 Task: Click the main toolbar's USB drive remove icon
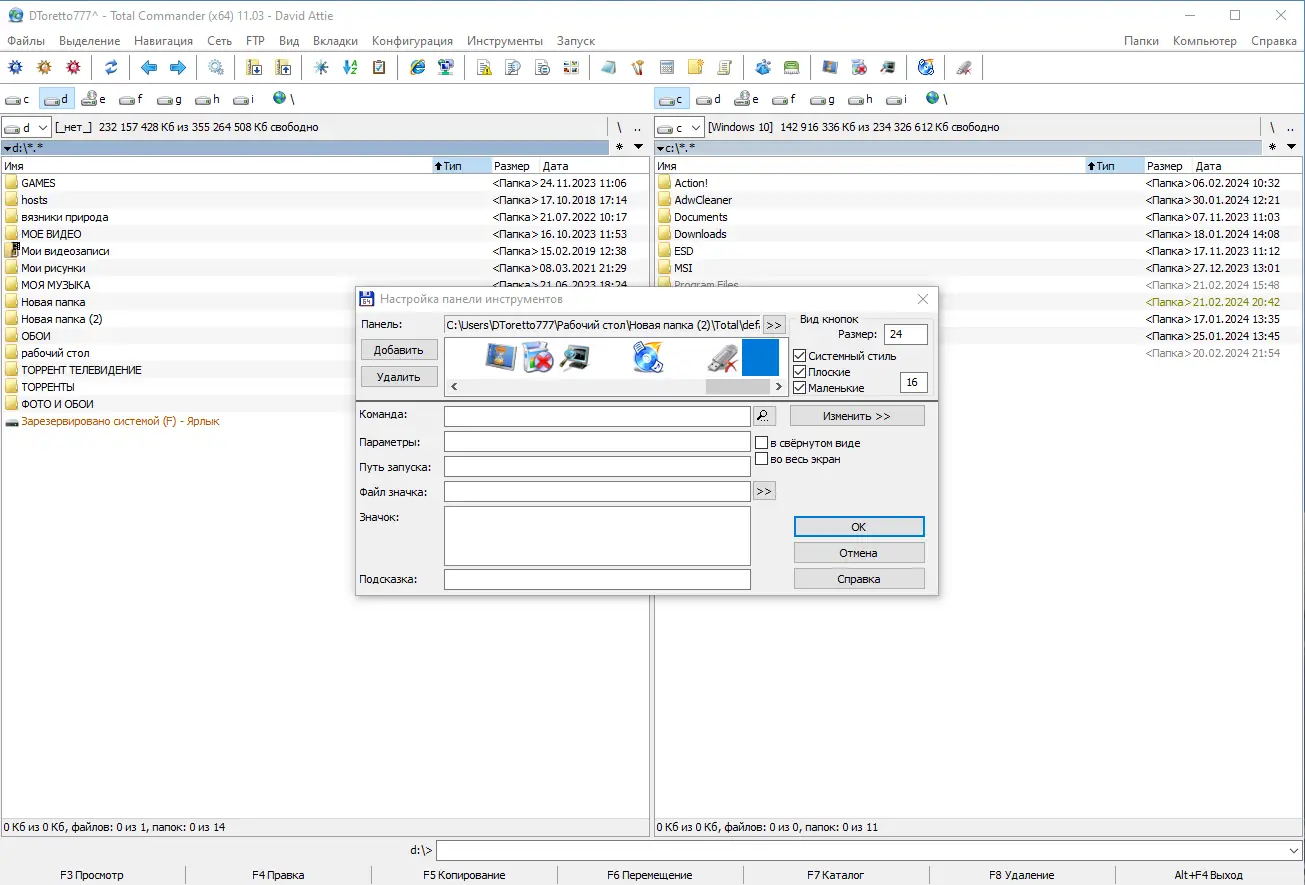(963, 67)
